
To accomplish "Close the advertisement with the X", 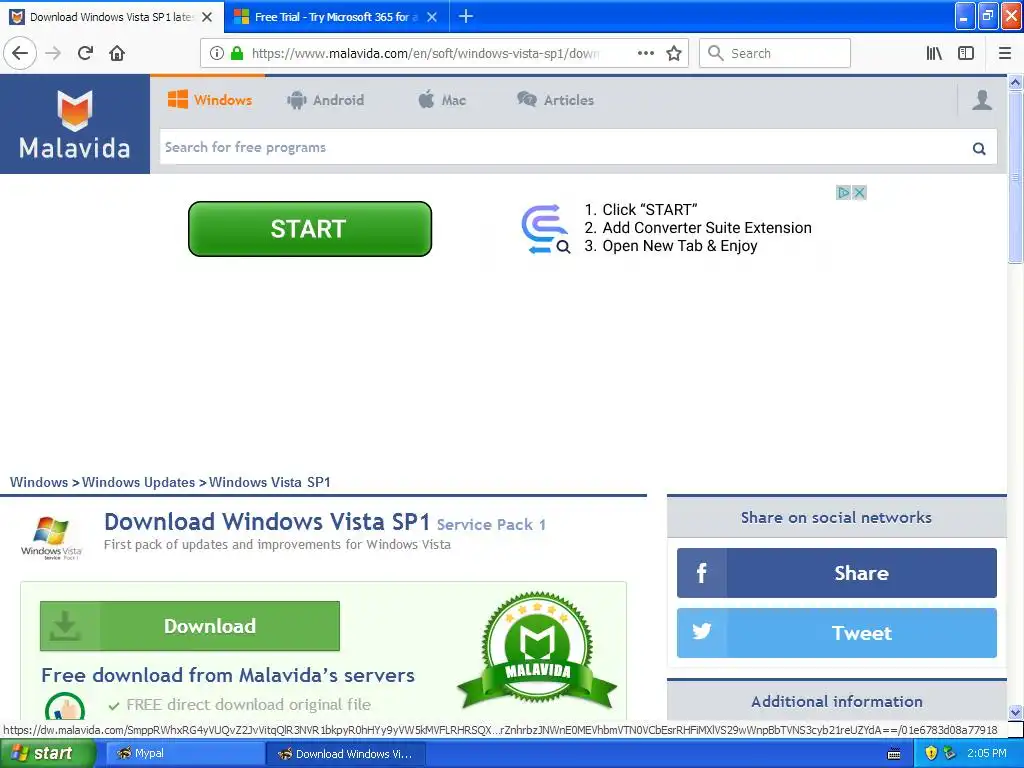I will [x=859, y=193].
